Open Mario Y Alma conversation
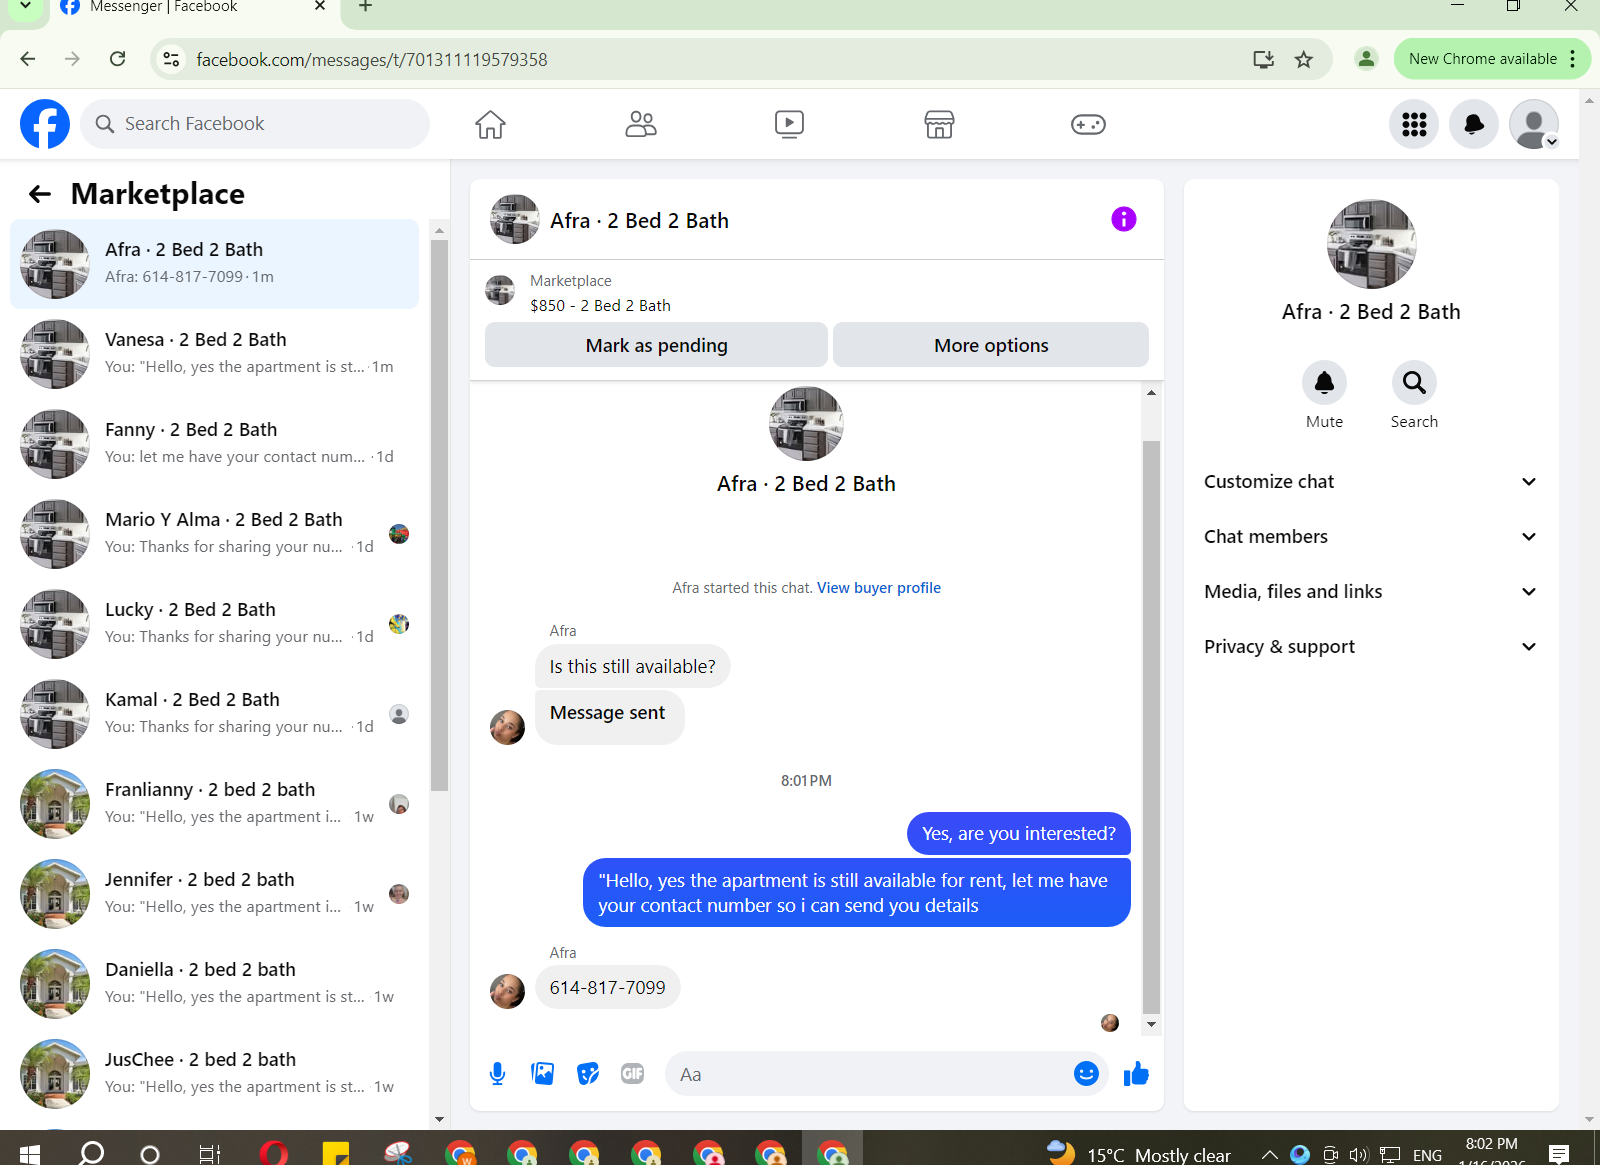 215,534
